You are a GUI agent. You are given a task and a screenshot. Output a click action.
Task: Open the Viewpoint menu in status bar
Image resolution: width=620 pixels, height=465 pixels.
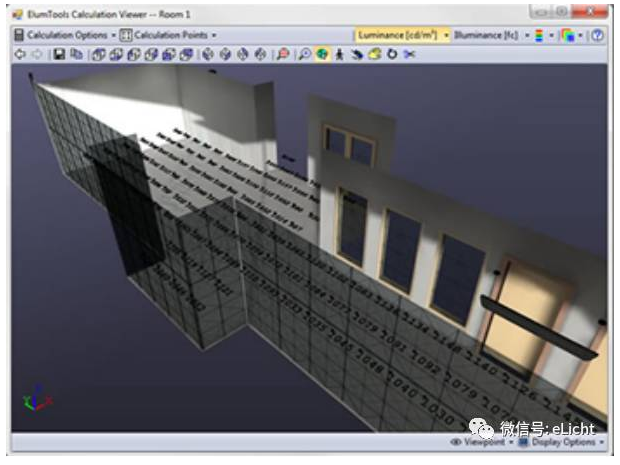click(482, 442)
